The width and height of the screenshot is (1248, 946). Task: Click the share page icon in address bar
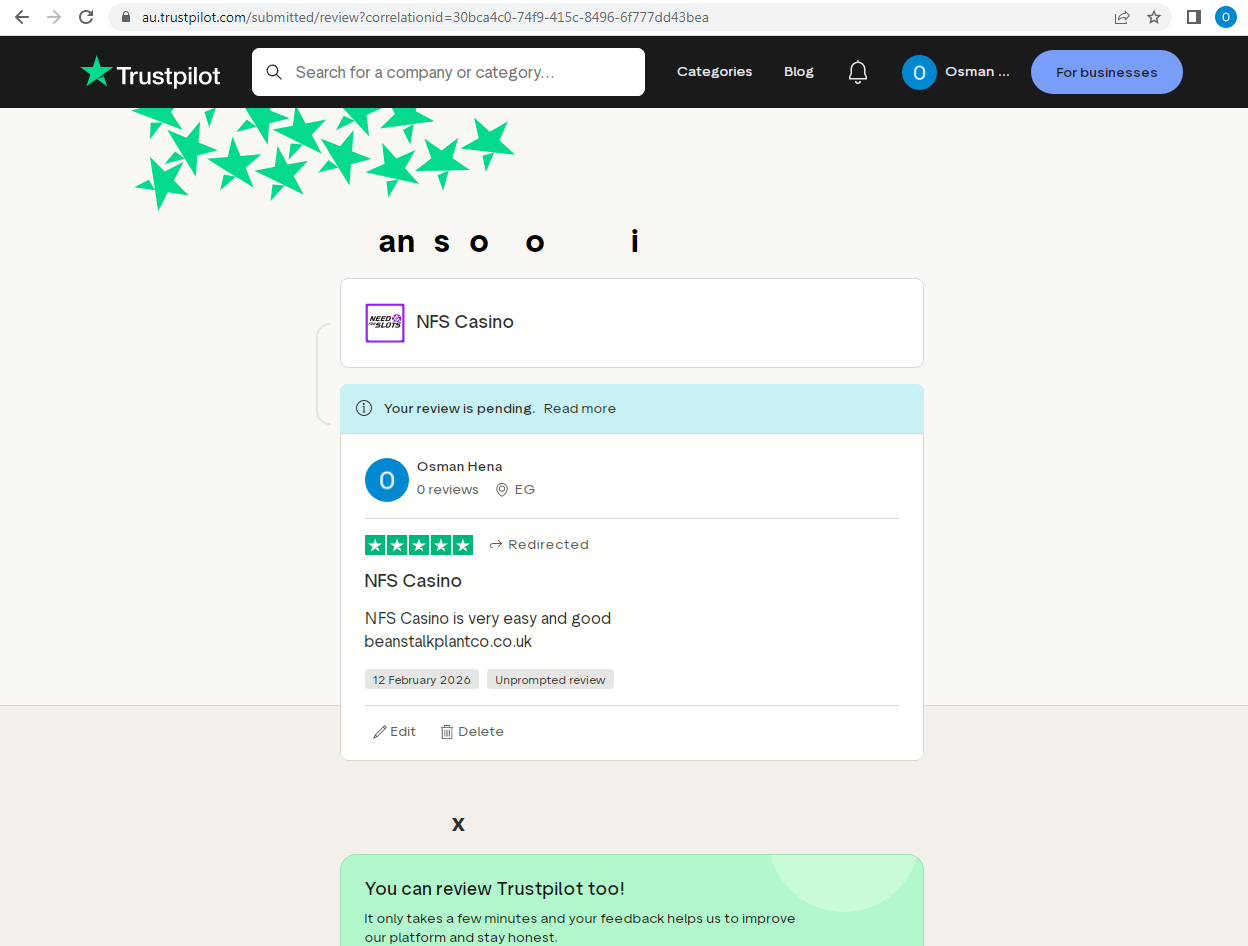(1122, 17)
